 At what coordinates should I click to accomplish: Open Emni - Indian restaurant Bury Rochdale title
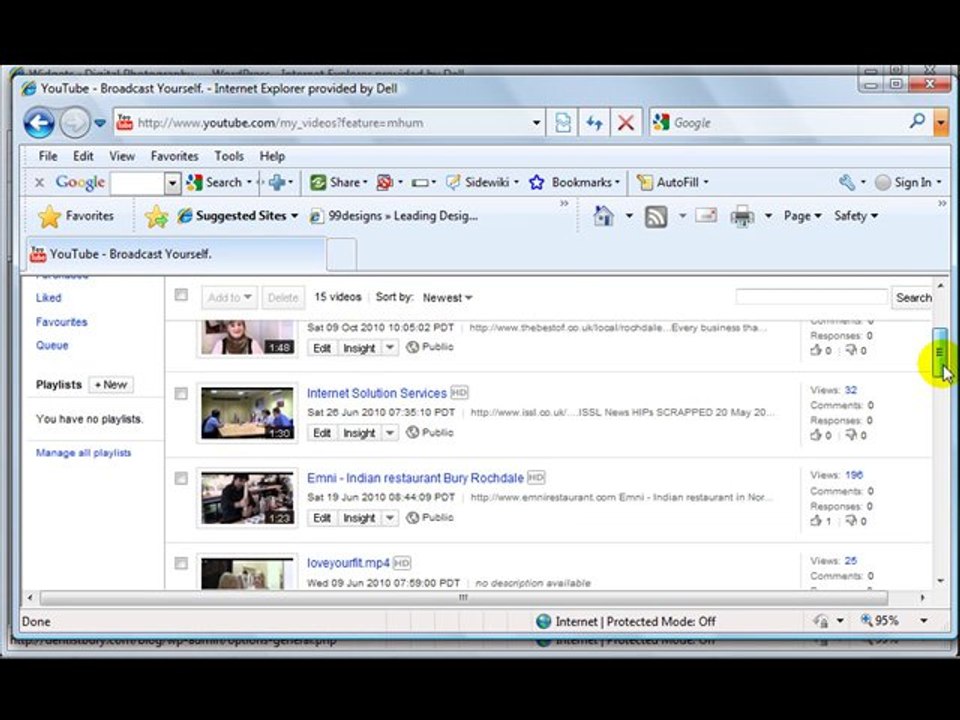tap(415, 478)
